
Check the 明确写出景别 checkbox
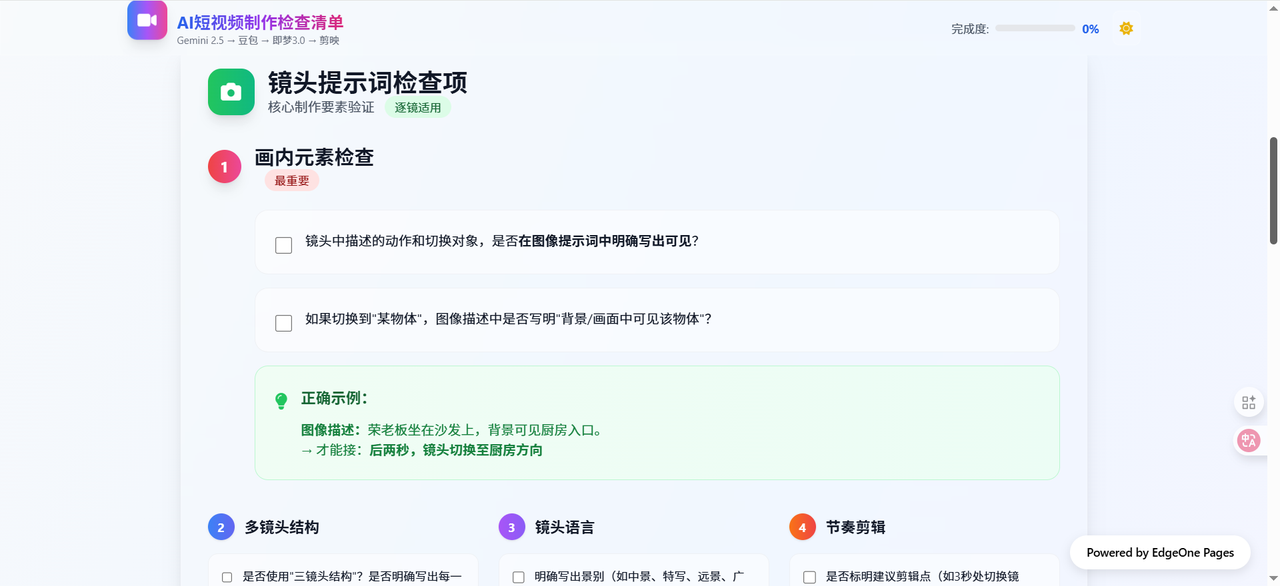pos(518,577)
